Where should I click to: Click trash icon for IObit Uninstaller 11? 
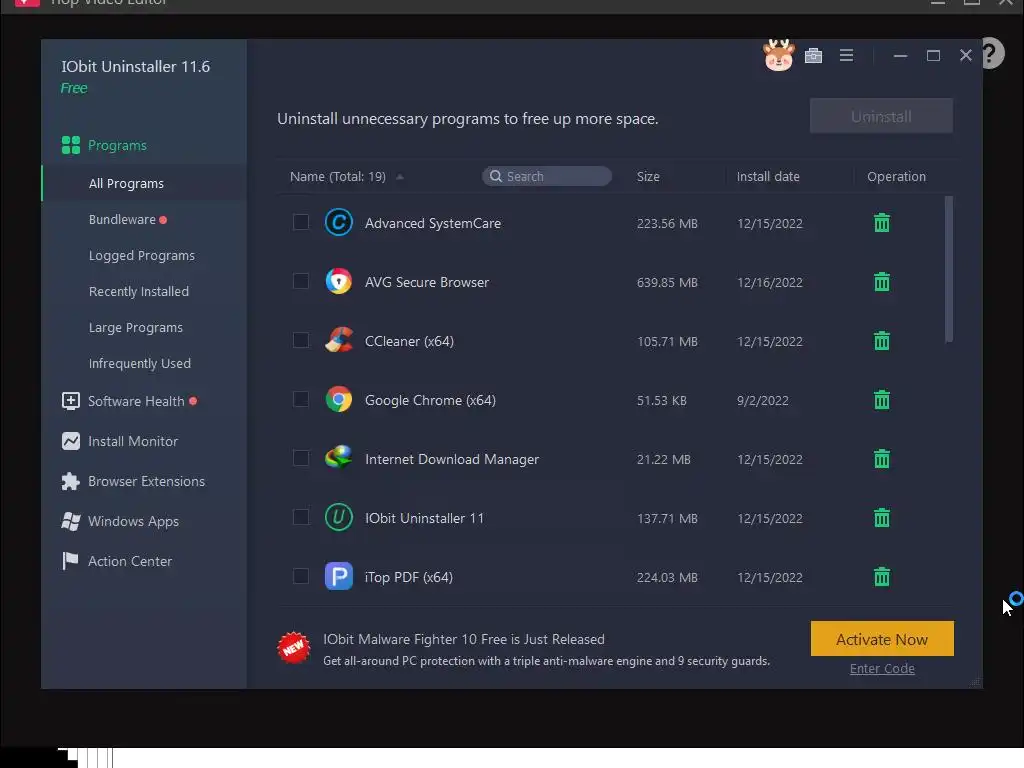tap(882, 518)
